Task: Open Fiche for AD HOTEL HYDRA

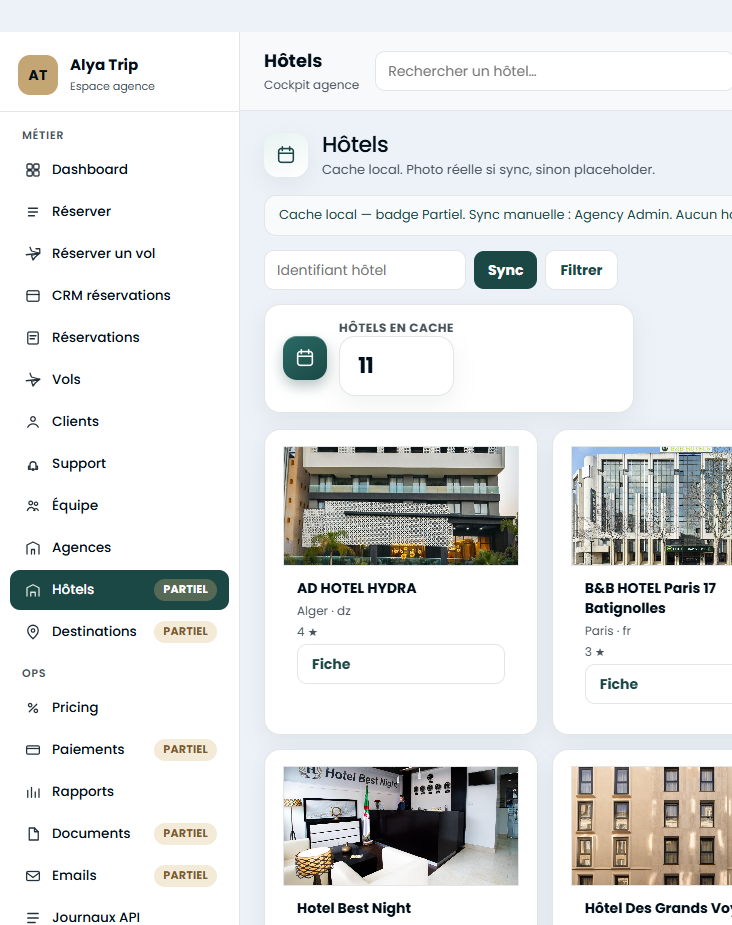Action: (401, 664)
